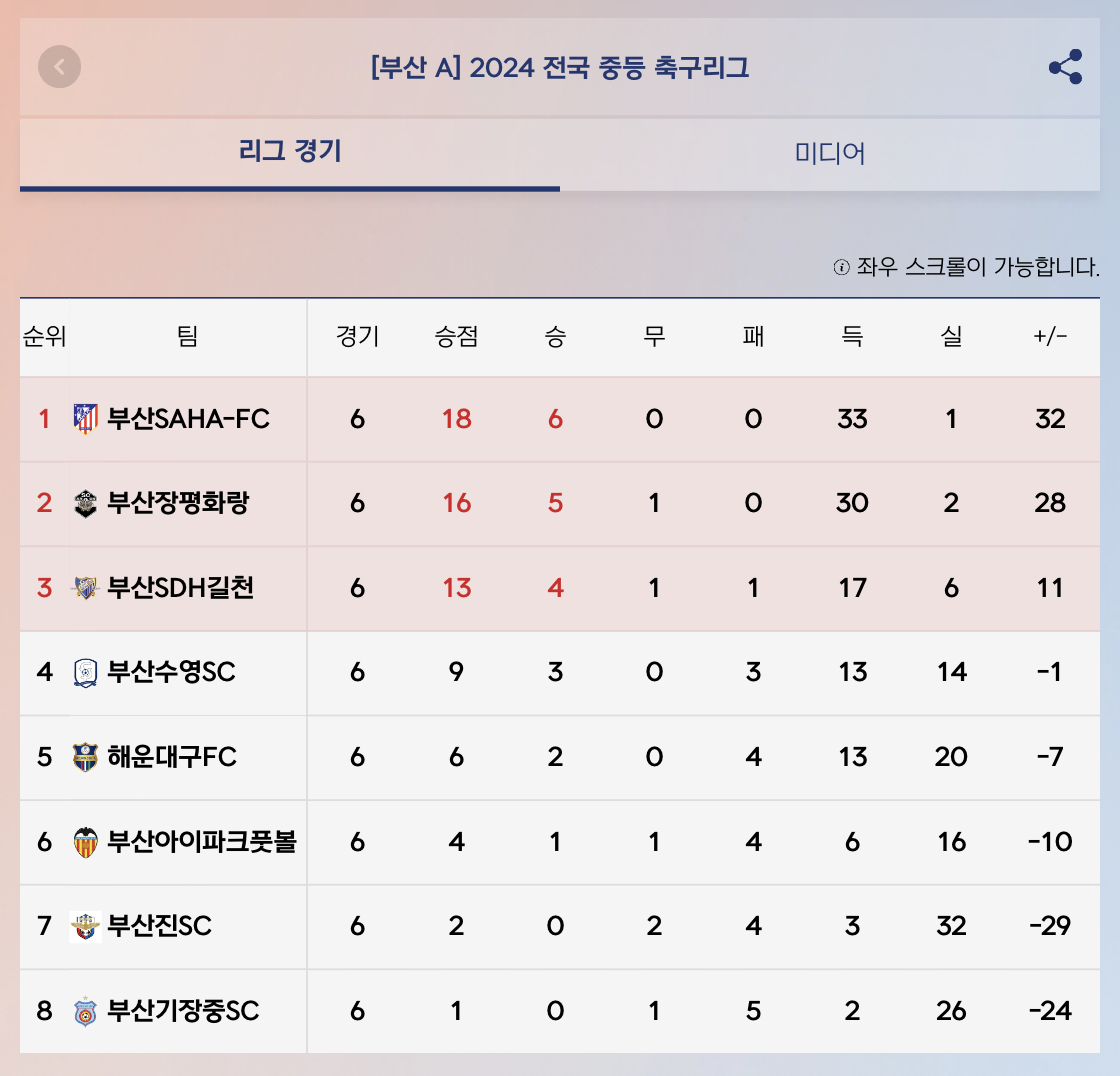The height and width of the screenshot is (1076, 1120).
Task: Switch to the 미디어 tab
Action: (x=829, y=154)
